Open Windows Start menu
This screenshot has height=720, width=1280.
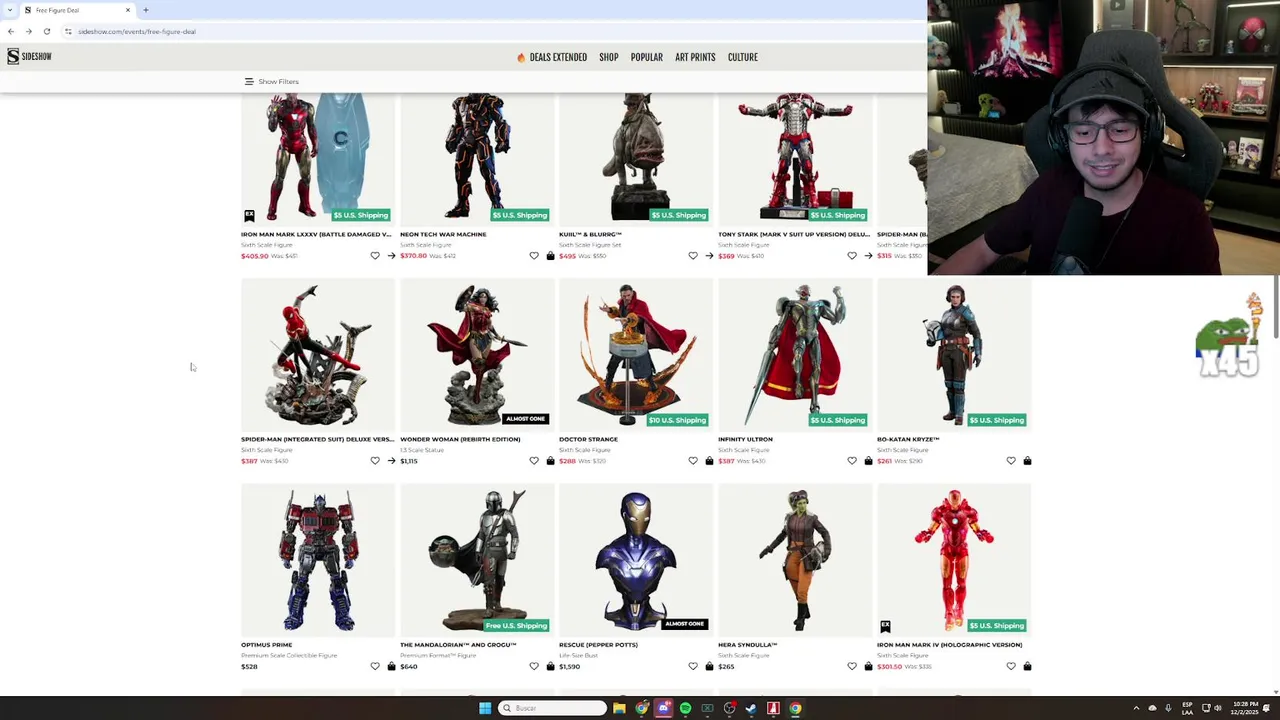pos(485,708)
